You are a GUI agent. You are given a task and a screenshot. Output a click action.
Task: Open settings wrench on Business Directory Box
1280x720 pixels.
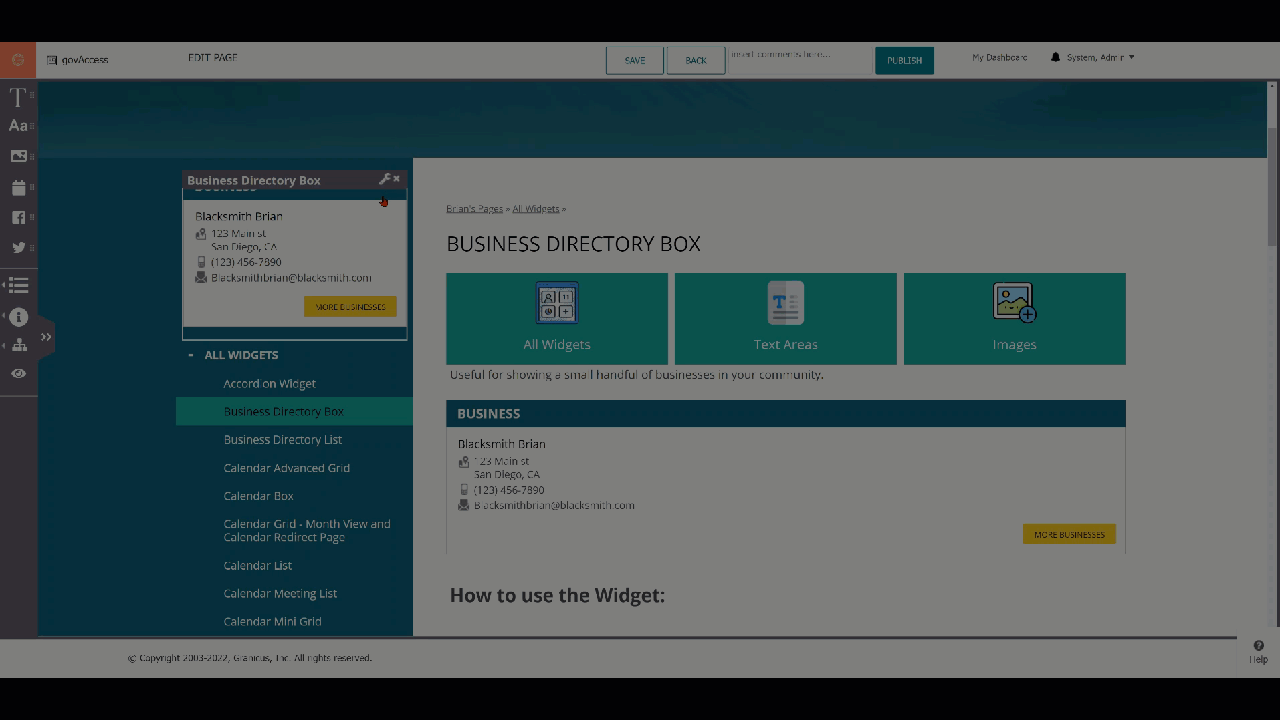[x=385, y=179]
